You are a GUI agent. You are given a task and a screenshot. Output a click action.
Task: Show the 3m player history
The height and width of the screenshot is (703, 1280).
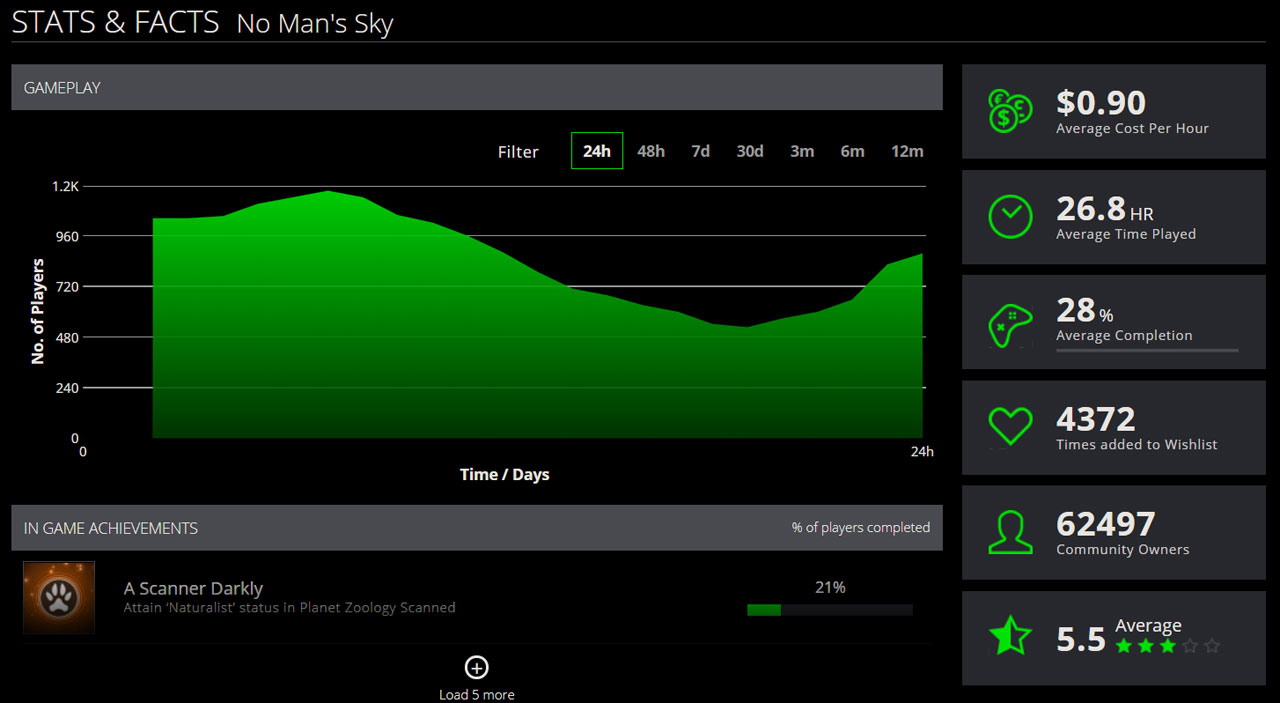coord(802,151)
